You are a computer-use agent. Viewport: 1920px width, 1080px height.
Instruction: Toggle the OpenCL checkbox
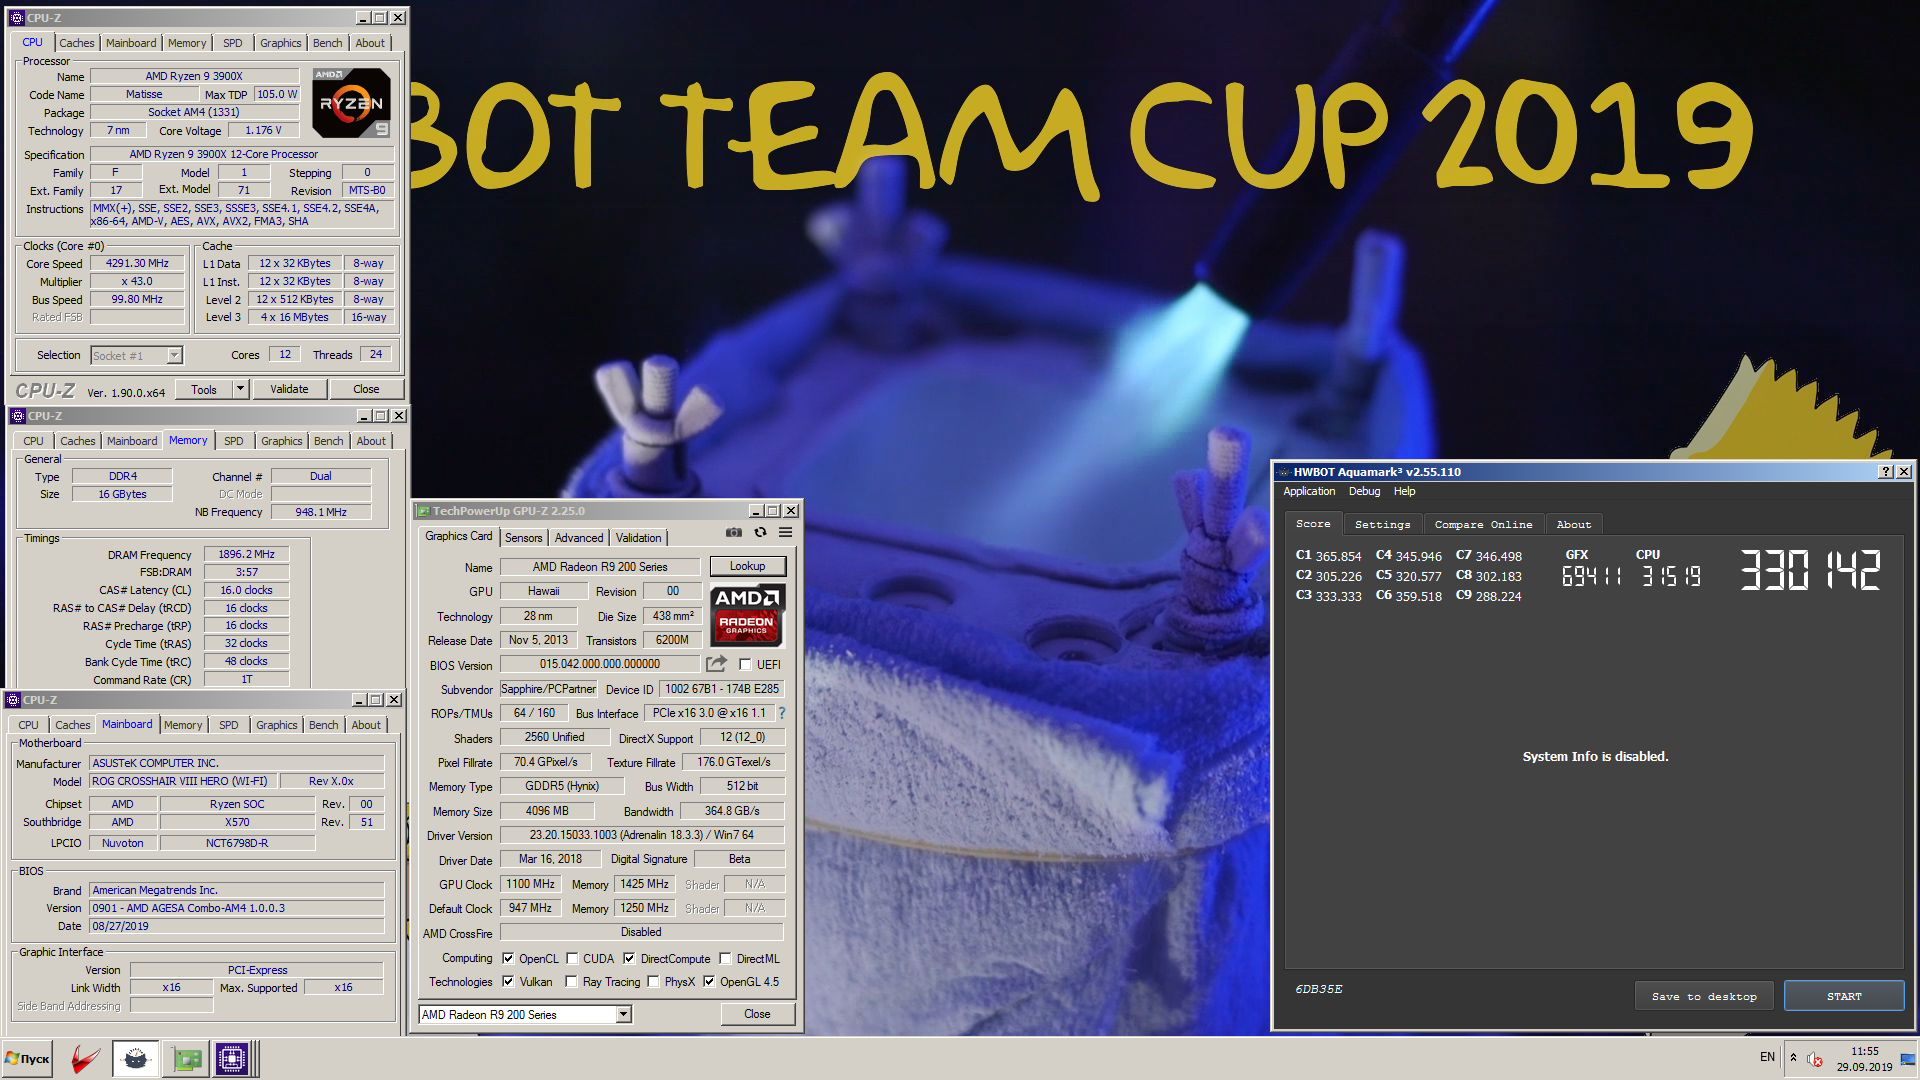(x=508, y=958)
